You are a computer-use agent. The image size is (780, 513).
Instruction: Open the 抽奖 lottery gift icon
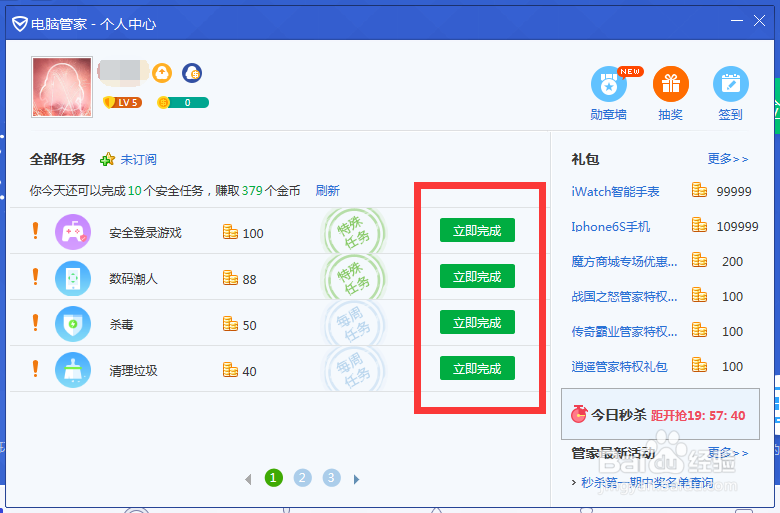671,84
